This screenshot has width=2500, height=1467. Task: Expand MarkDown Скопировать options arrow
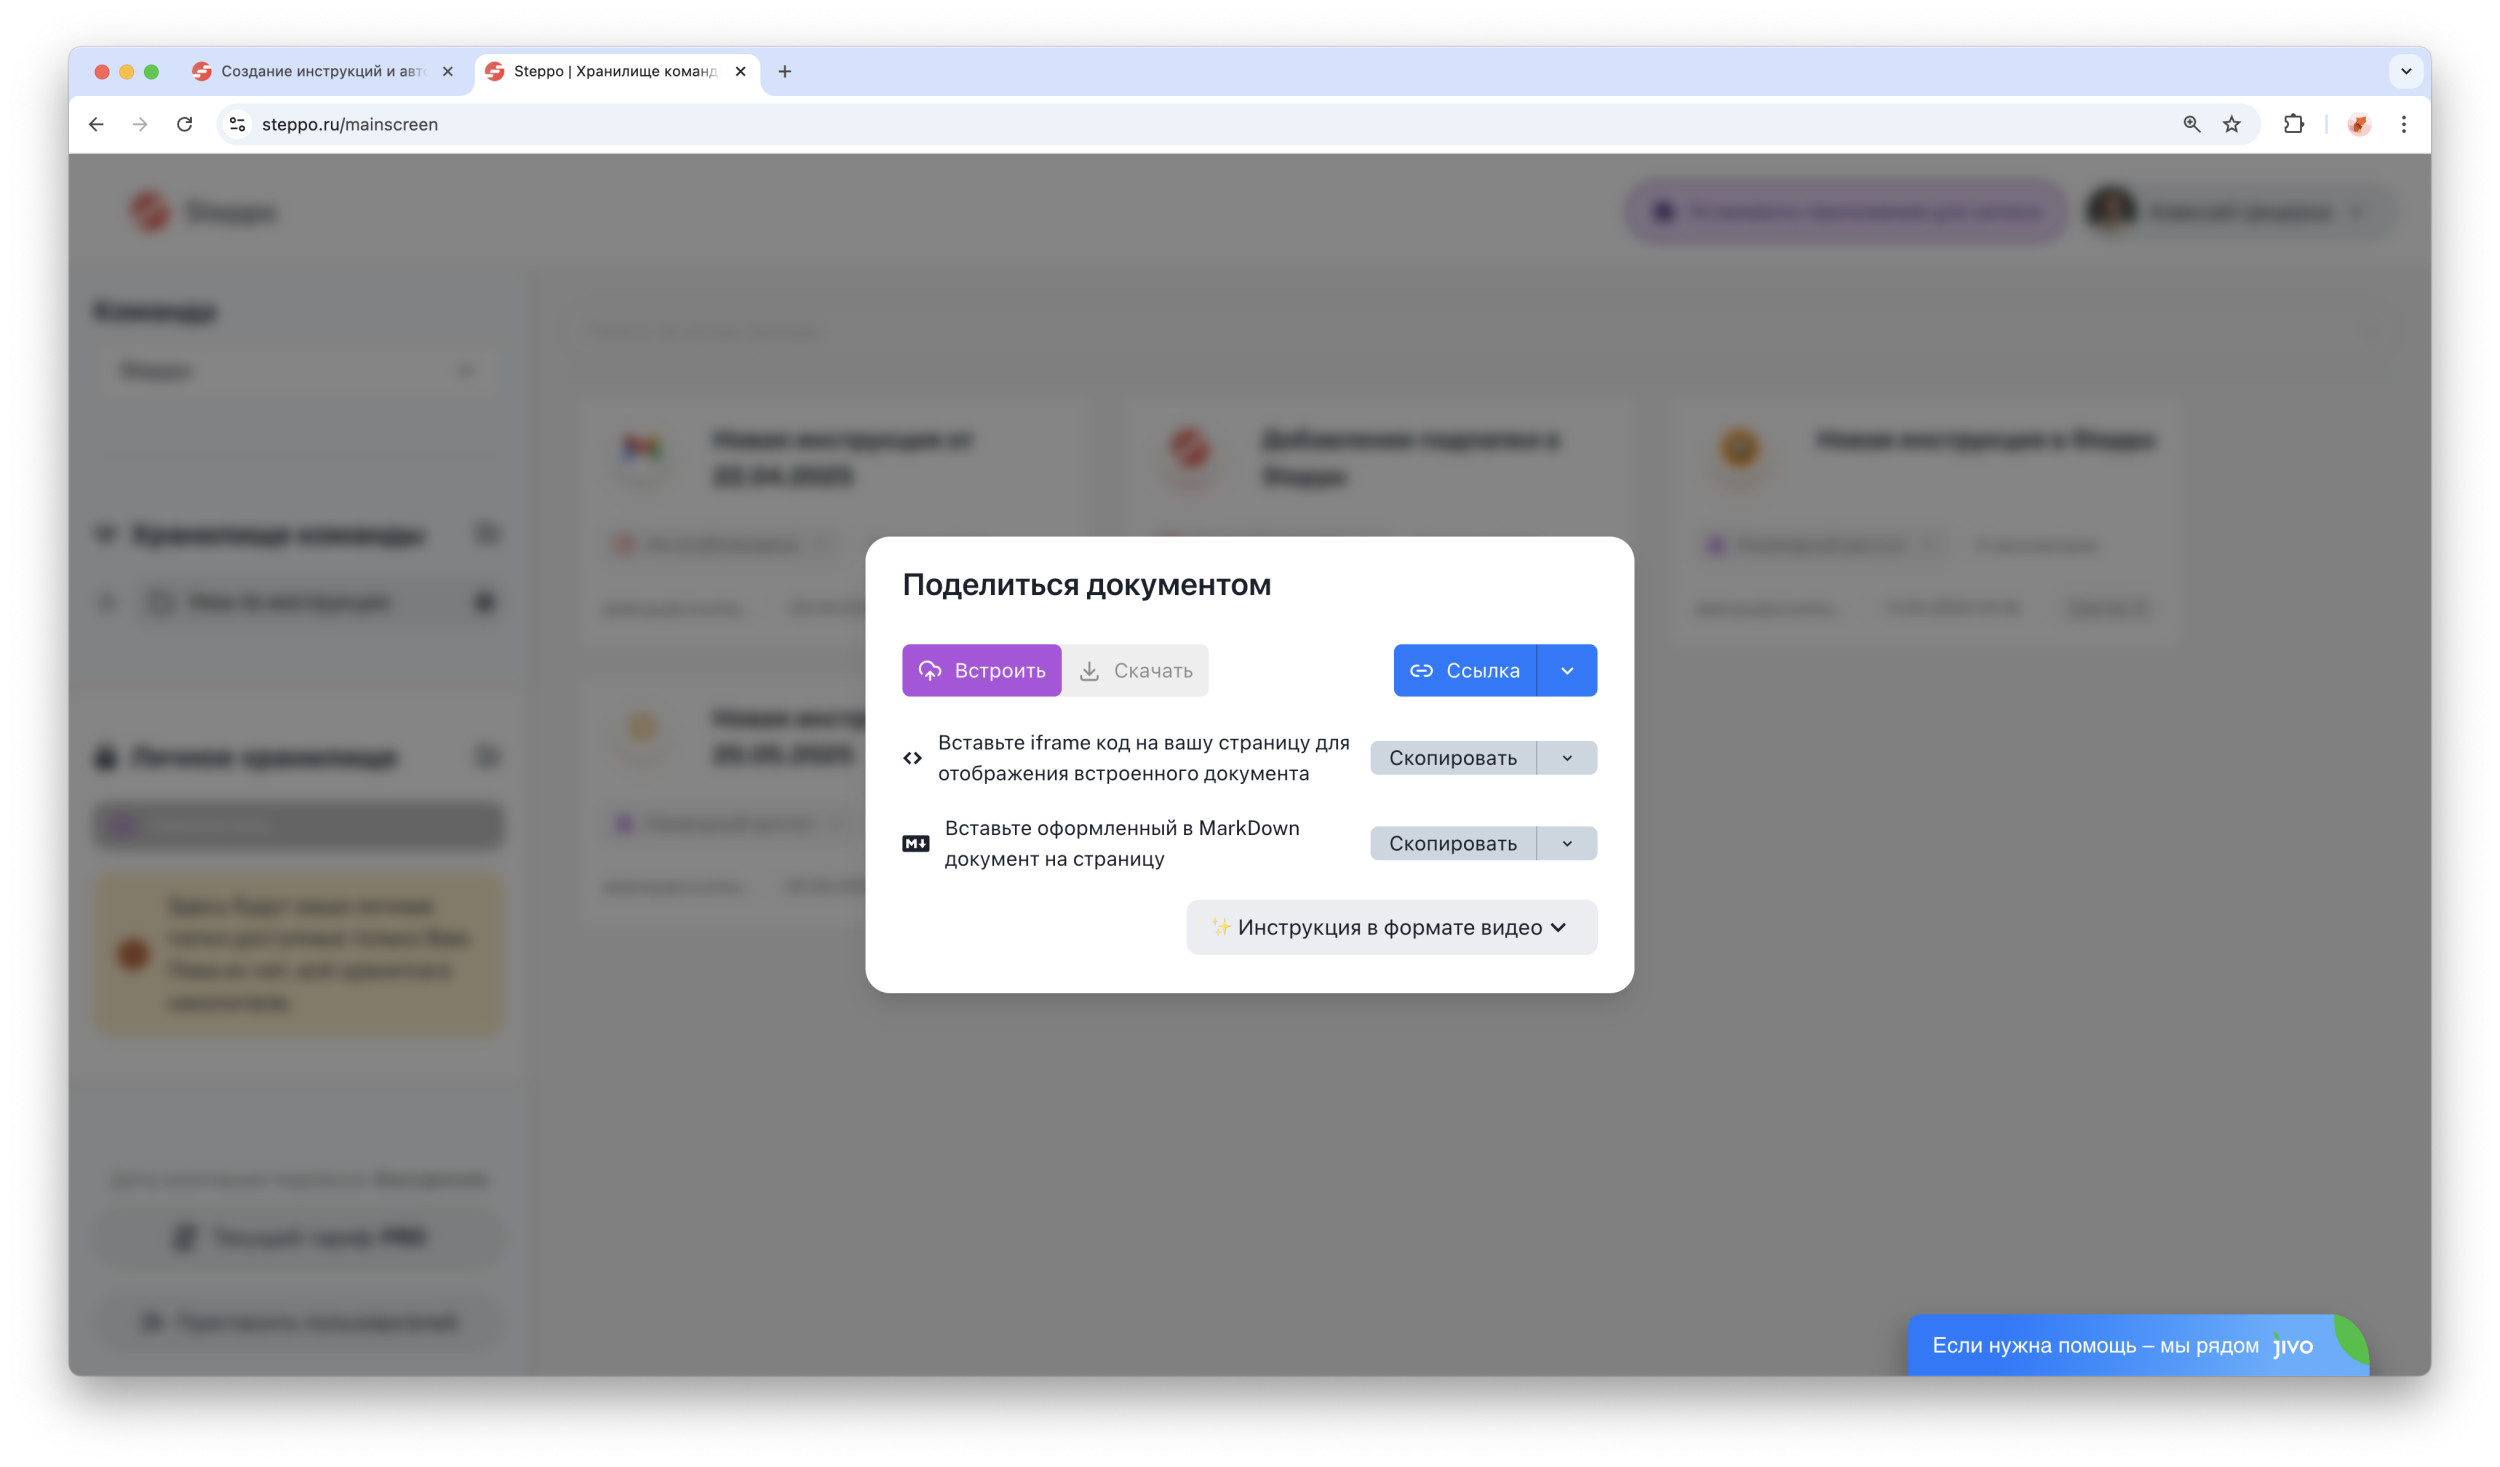tap(1566, 843)
